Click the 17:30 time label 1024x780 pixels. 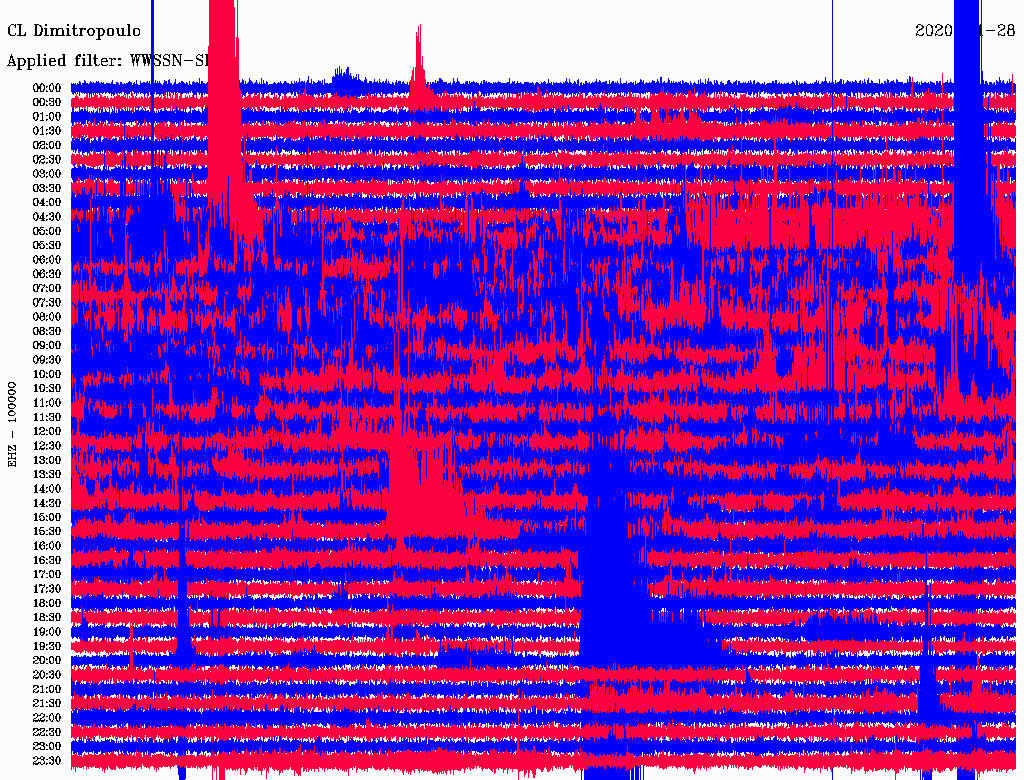click(47, 589)
